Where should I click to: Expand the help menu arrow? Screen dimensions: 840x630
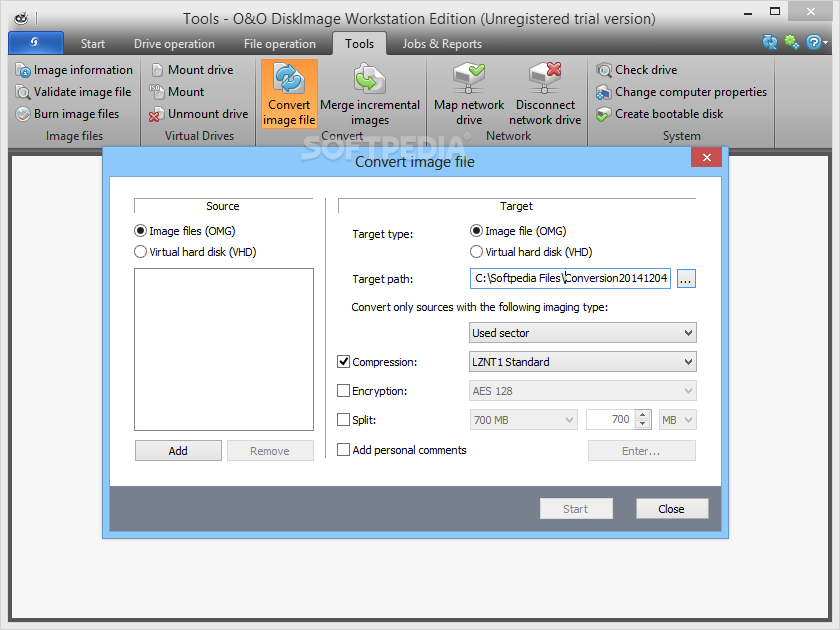click(x=826, y=42)
